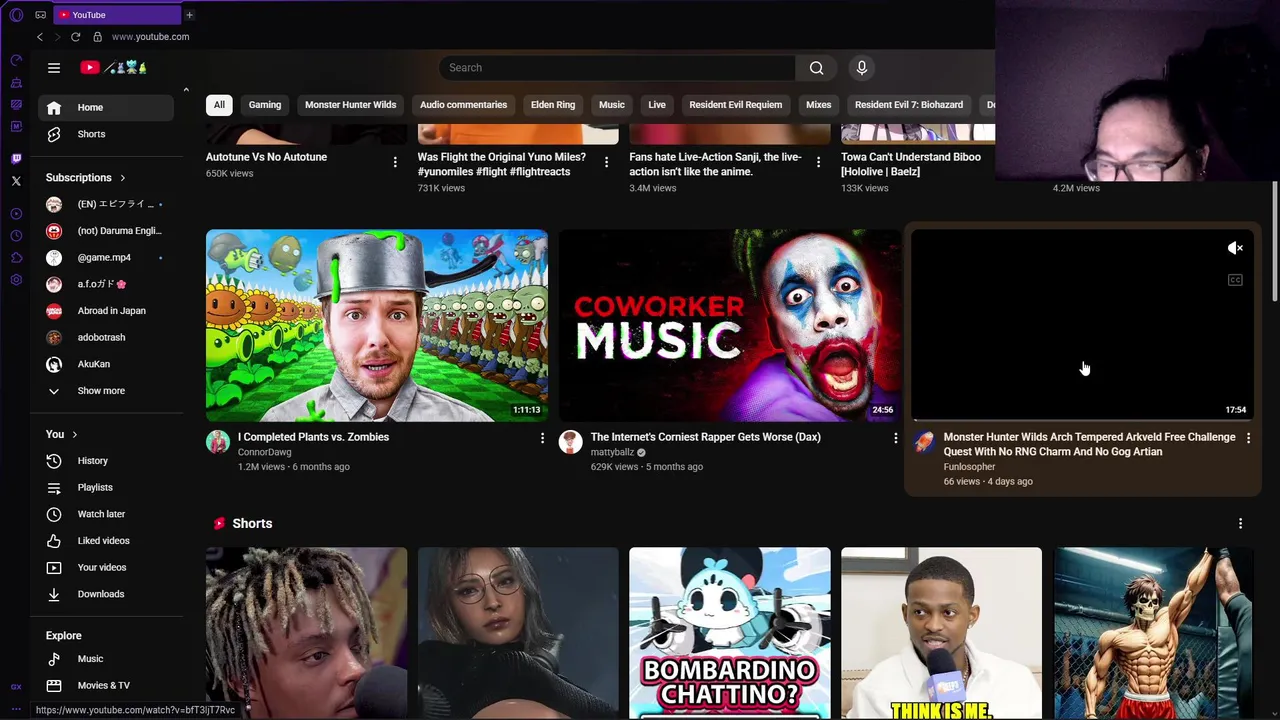This screenshot has width=1280, height=720.
Task: Select the Audio commentaries chip
Action: 463,105
